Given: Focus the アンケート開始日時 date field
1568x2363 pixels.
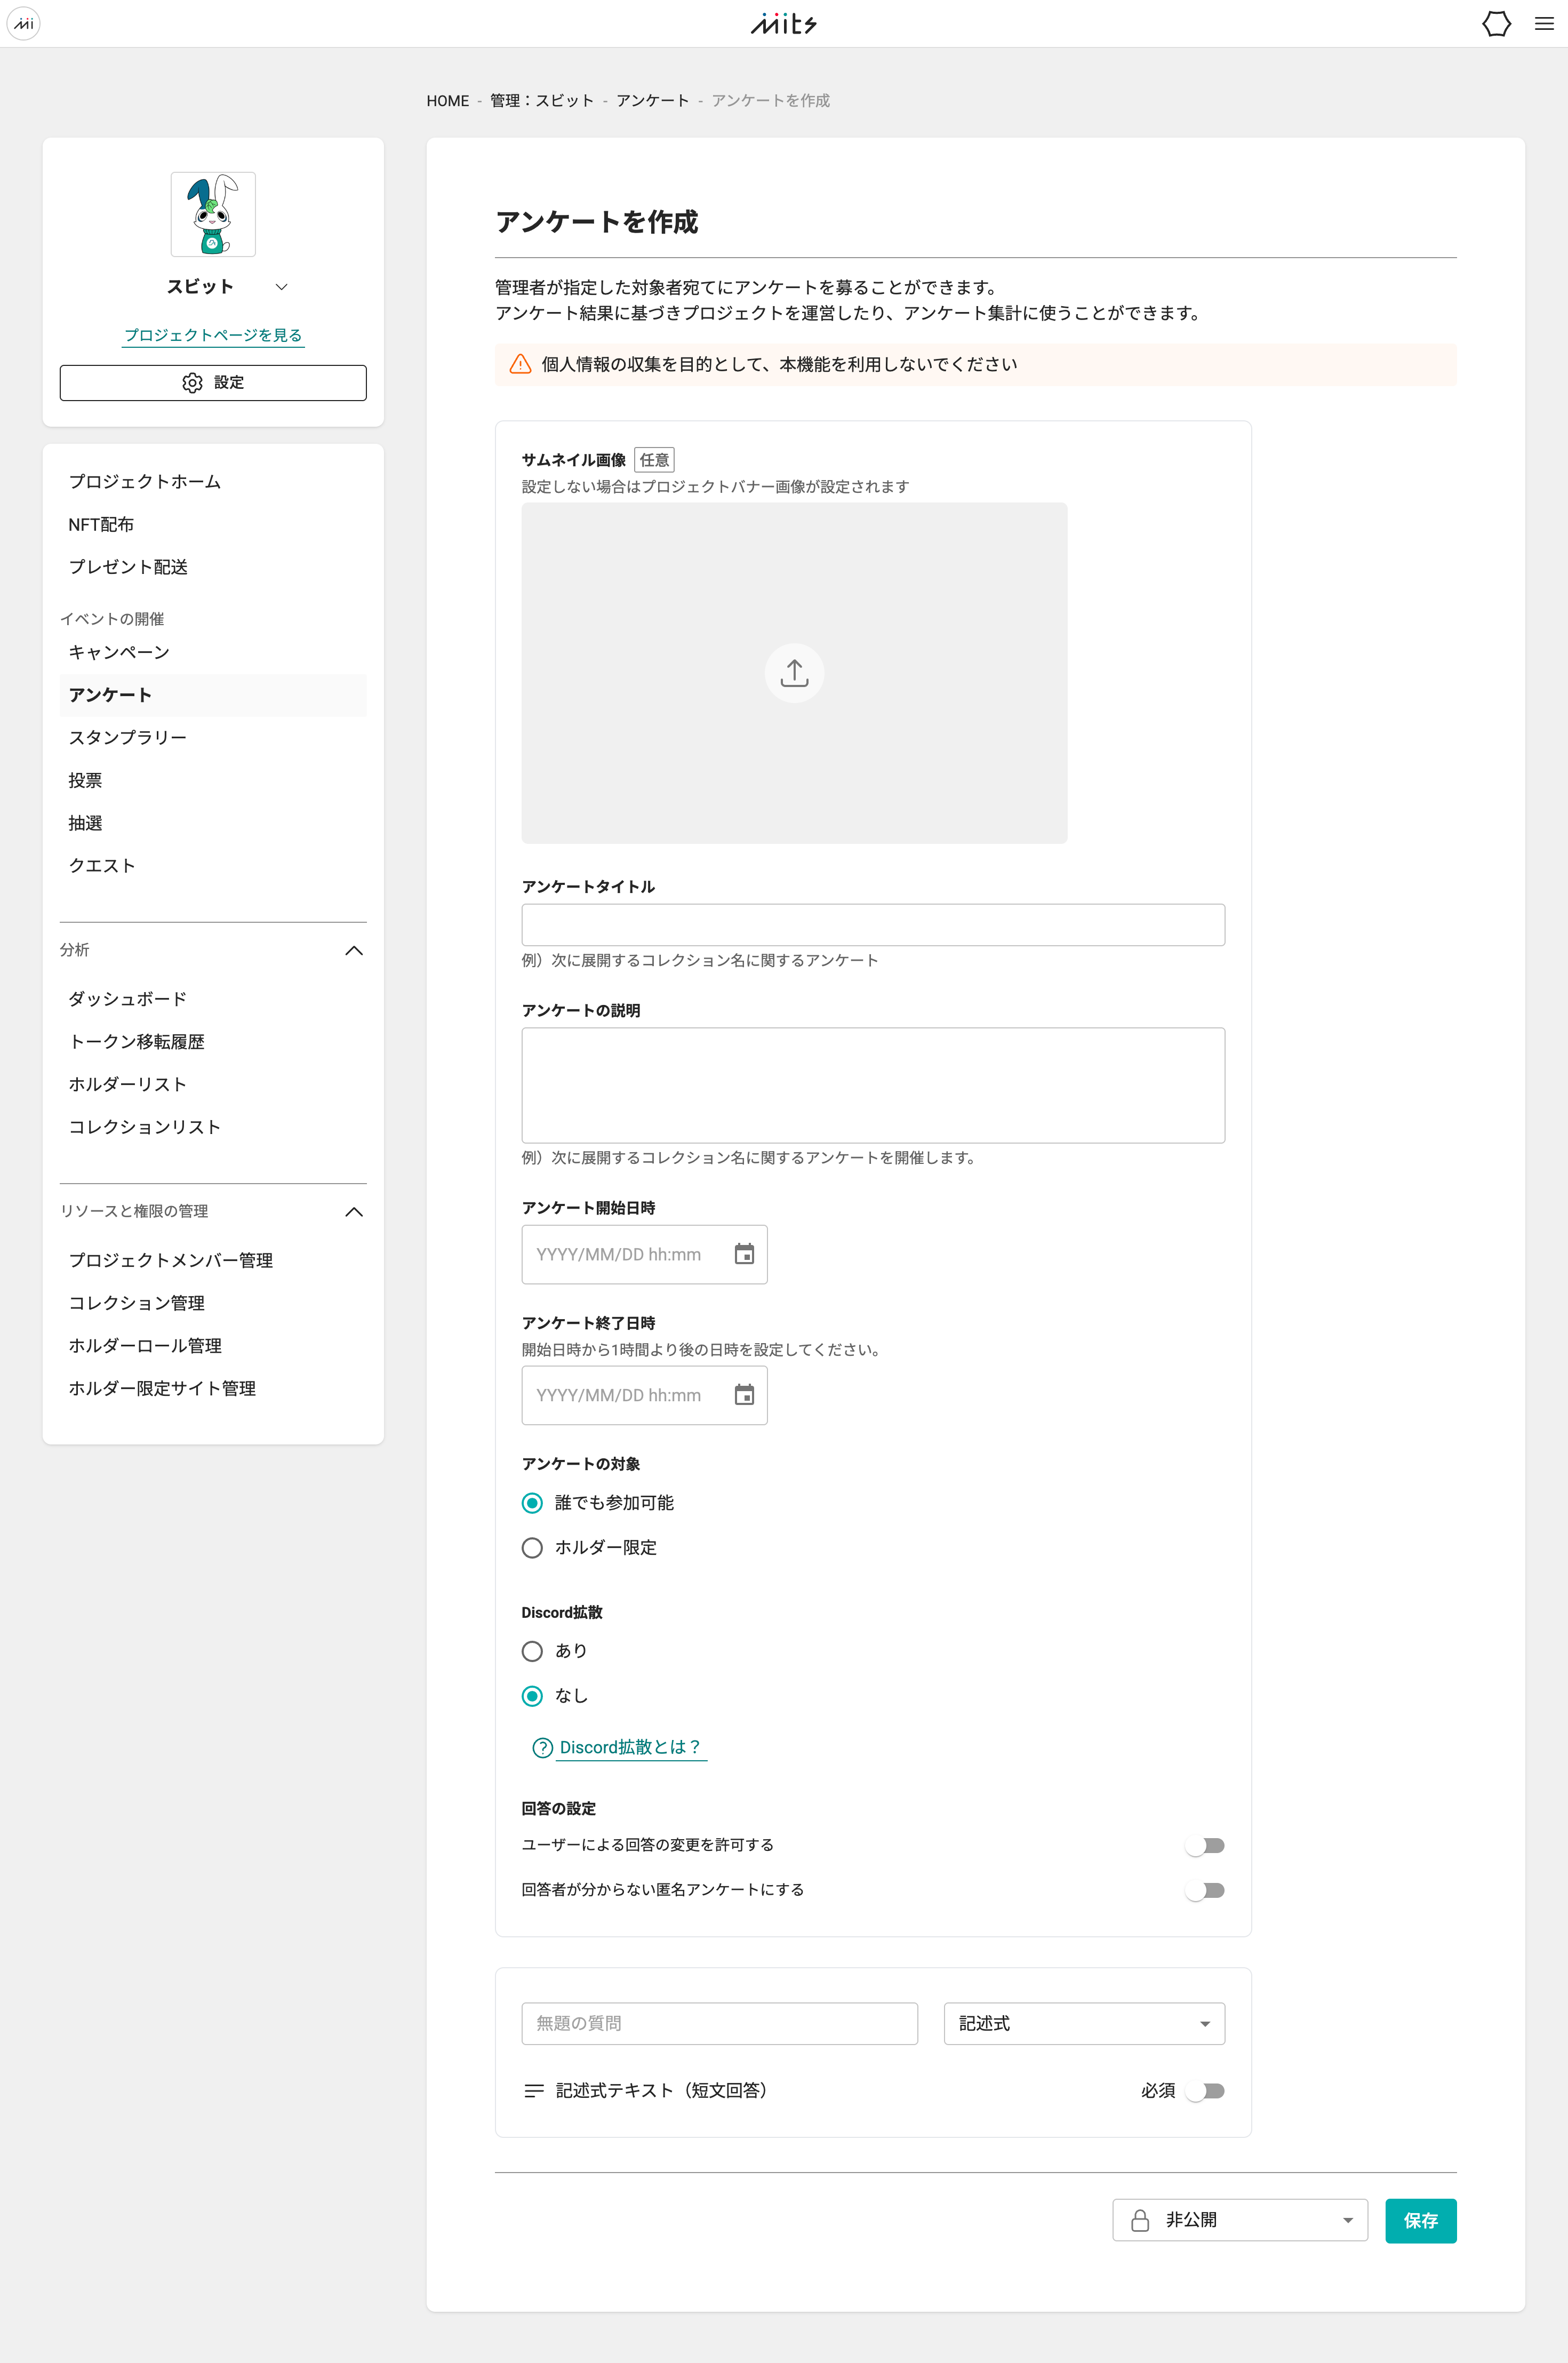Looking at the screenshot, I should click(644, 1254).
